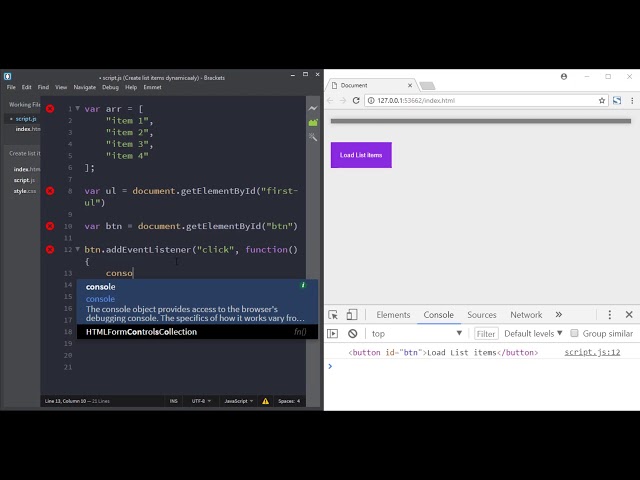Open a new tab in Chrome
Image resolution: width=640 pixels, height=480 pixels.
427,86
